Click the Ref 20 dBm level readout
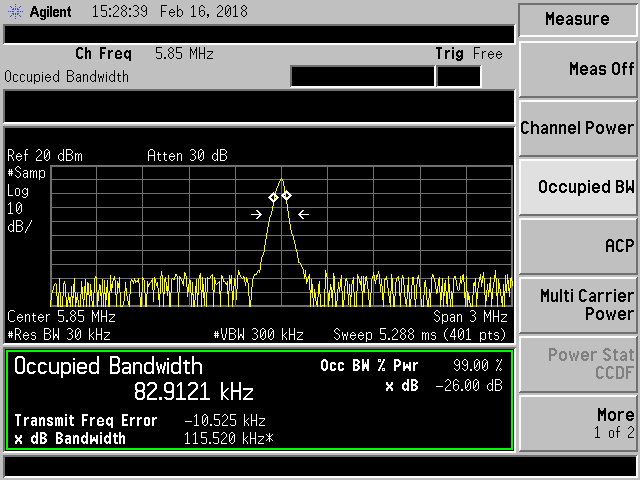Screen dimensions: 640x480 (x=45, y=156)
